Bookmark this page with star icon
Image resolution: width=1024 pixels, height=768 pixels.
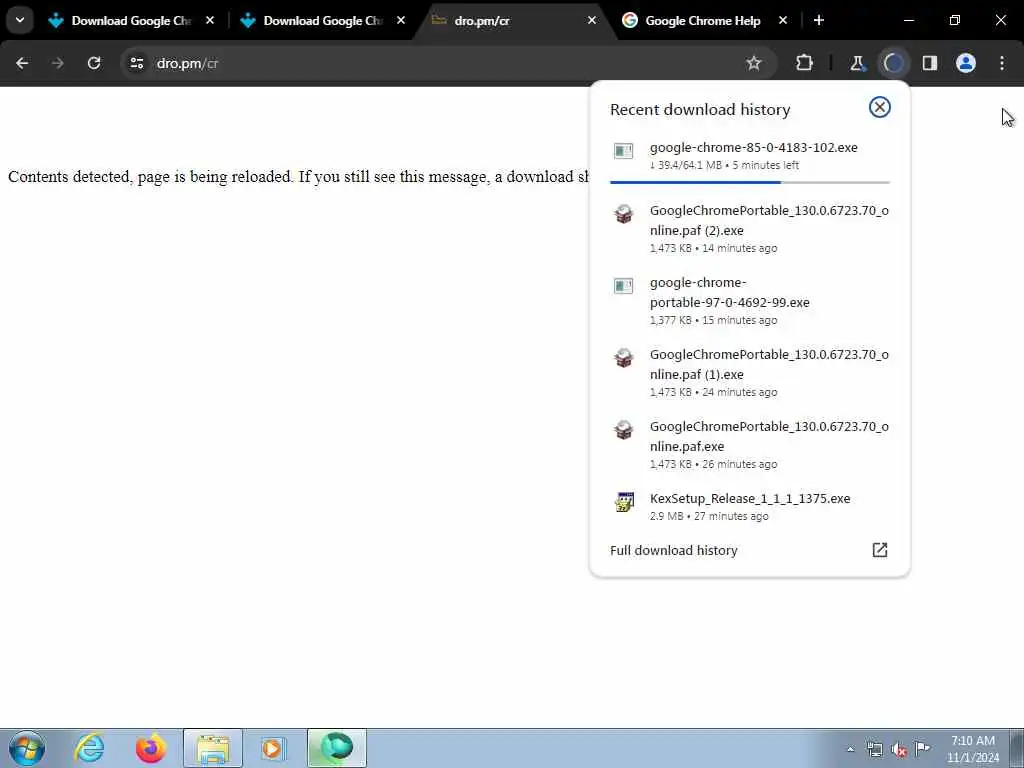tap(754, 63)
